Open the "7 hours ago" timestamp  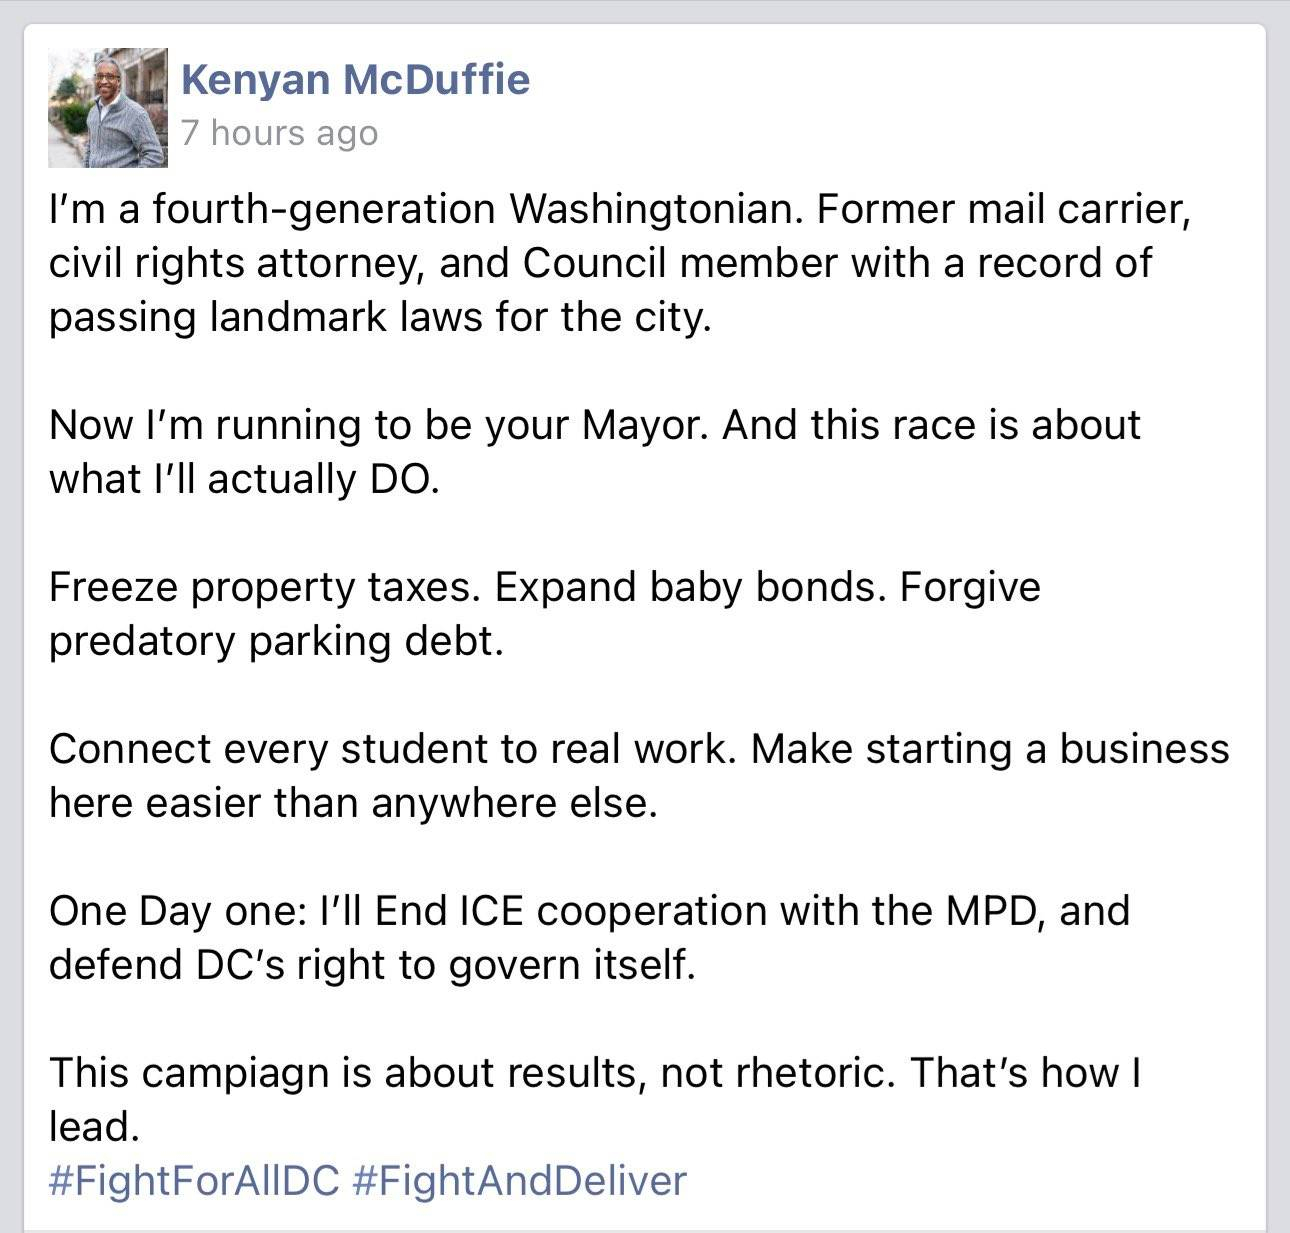click(279, 133)
